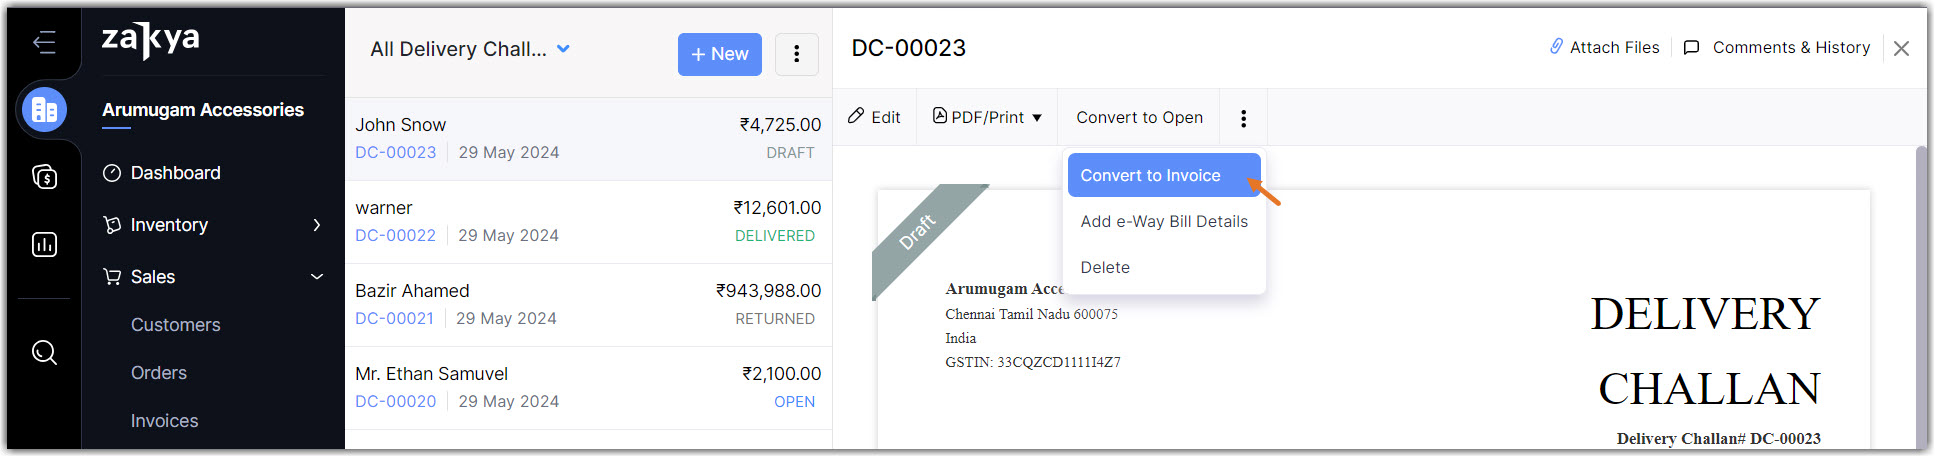Click Delete in the dropdown menu
Image resolution: width=1935 pixels, height=457 pixels.
pos(1105,267)
